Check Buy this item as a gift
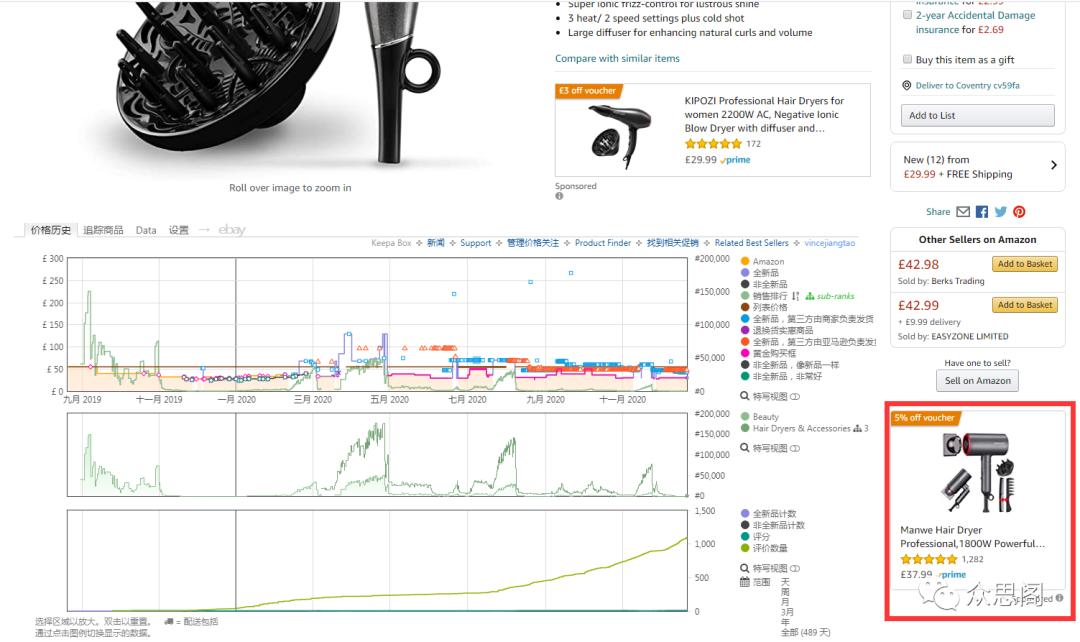 [907, 59]
